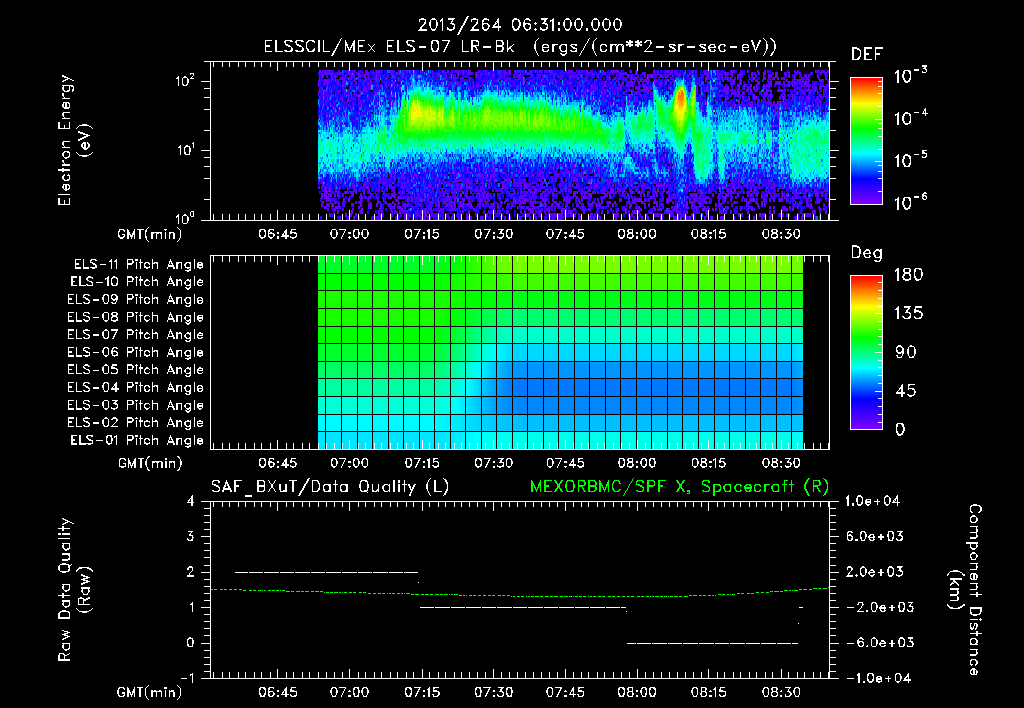The image size is (1024, 708).
Task: Click the ELS-08 Pitch Angle row label
Action: tap(136, 317)
